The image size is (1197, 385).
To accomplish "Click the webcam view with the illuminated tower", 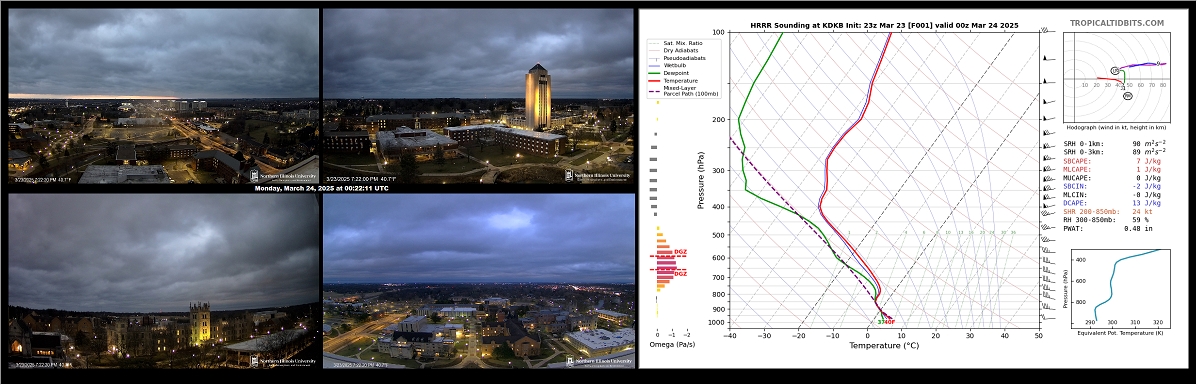I will (479, 96).
